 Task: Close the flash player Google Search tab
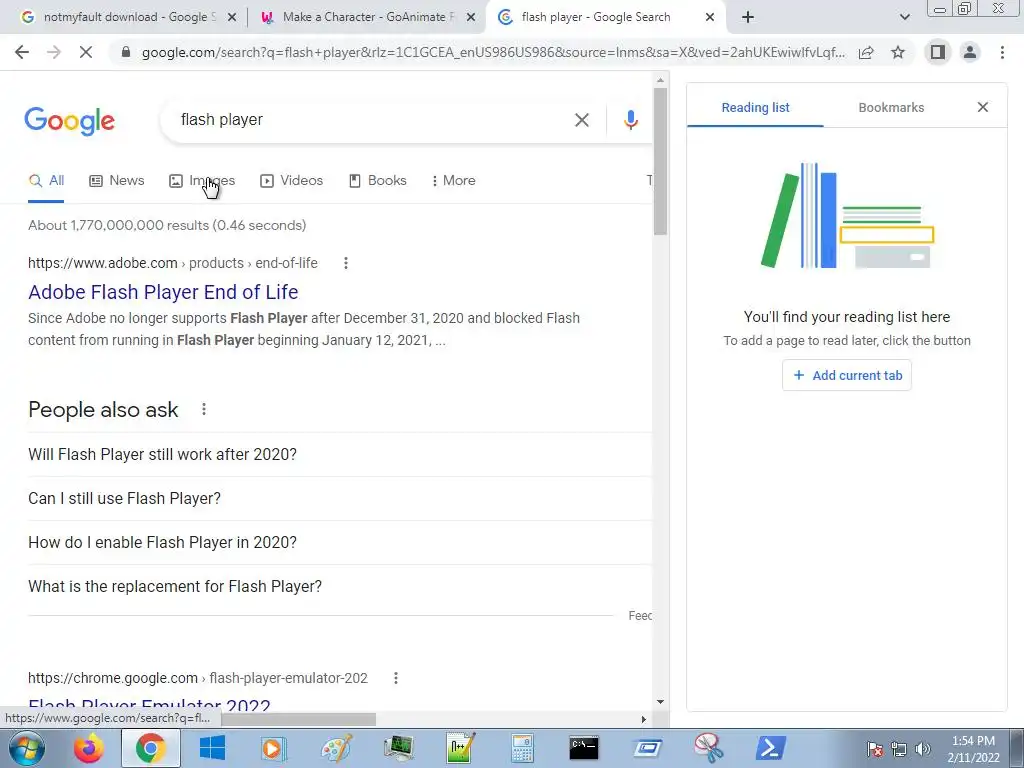point(710,17)
